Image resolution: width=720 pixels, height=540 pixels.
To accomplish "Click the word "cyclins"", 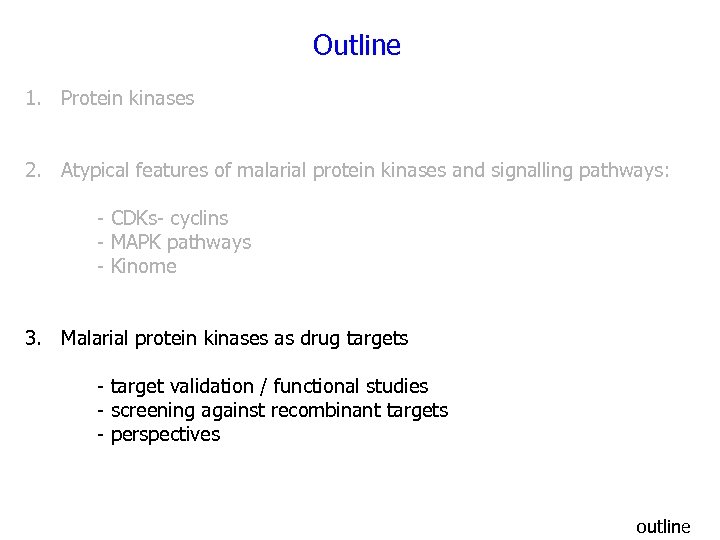I will [x=199, y=218].
